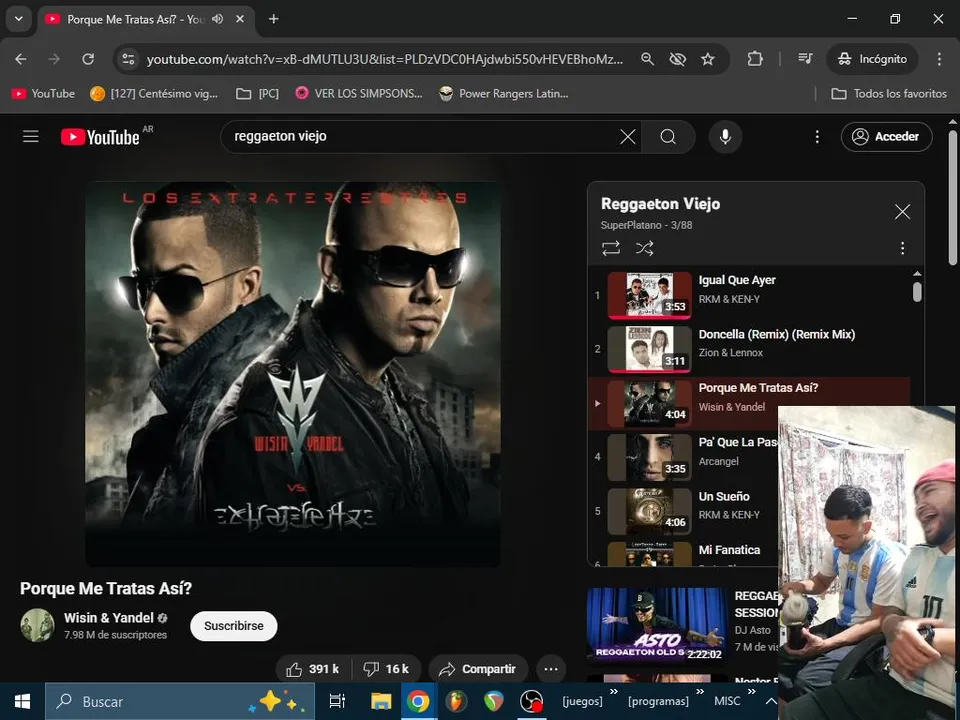Bookmark this page with the star
Screen dimensions: 960x720
(708, 59)
